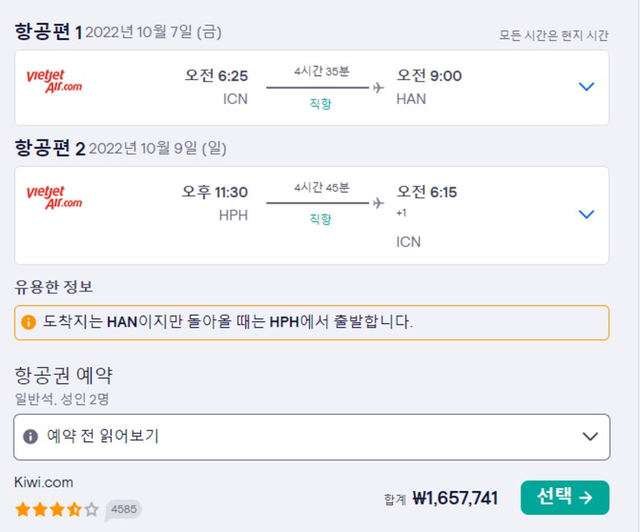Click the 오전 6:25 ICN departure time
640x532 pixels.
point(217,76)
